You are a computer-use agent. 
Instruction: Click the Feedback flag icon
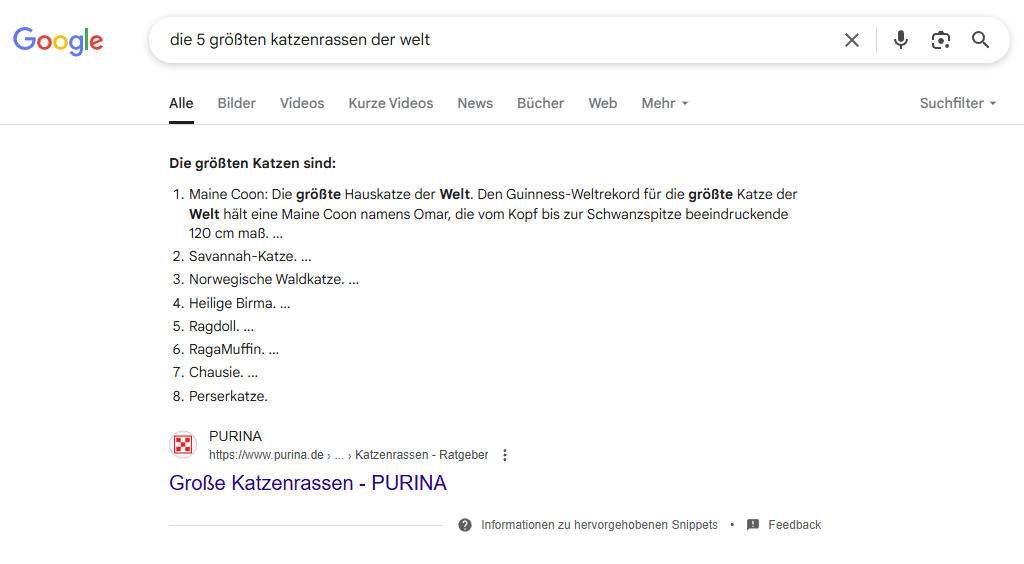[753, 525]
